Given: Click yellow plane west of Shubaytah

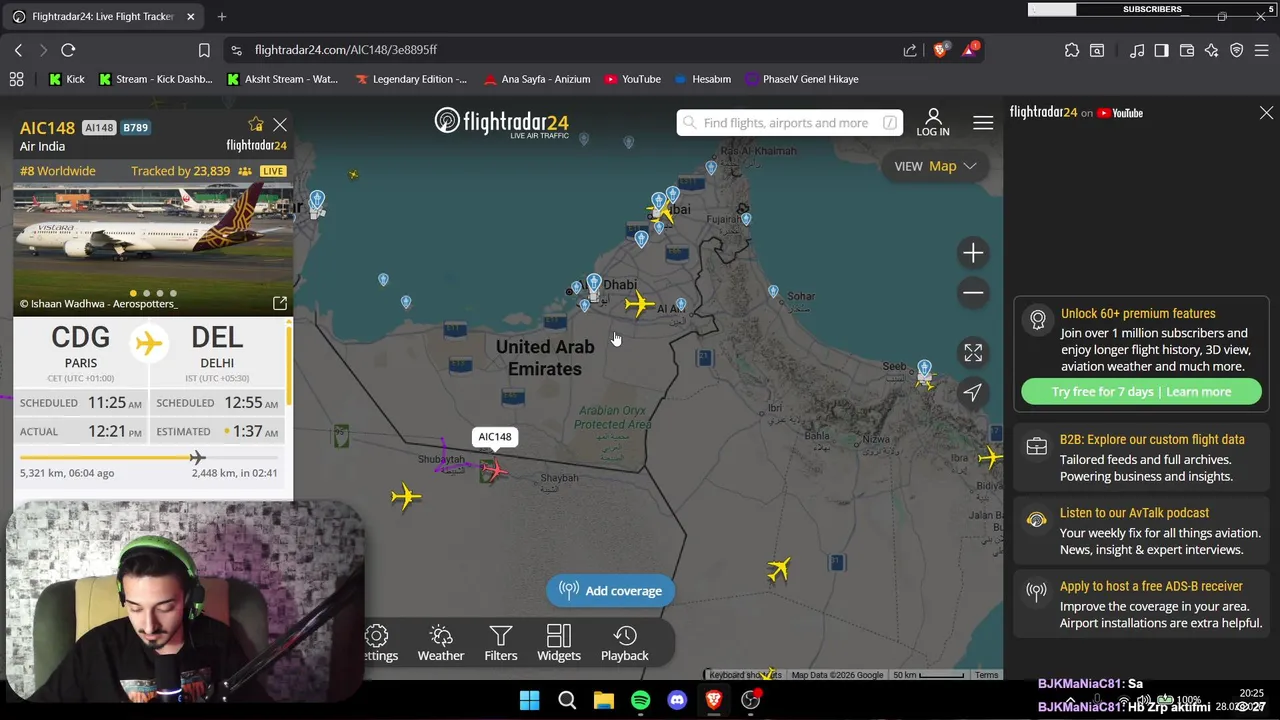Looking at the screenshot, I should click(406, 496).
